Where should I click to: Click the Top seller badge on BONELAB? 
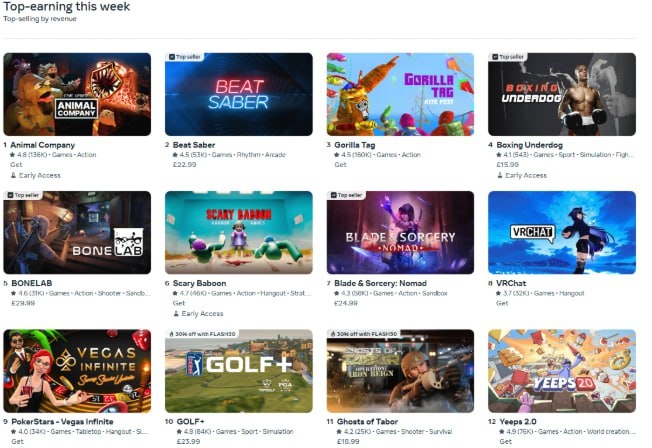[23, 195]
